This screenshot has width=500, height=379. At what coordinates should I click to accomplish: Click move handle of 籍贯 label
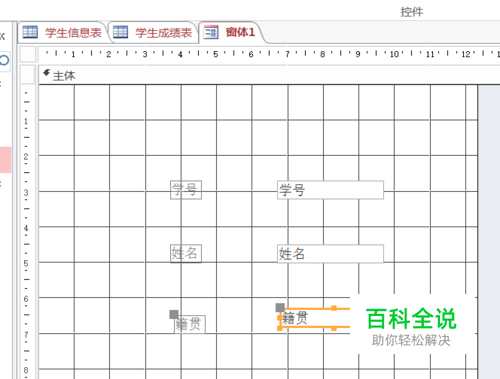point(174,314)
